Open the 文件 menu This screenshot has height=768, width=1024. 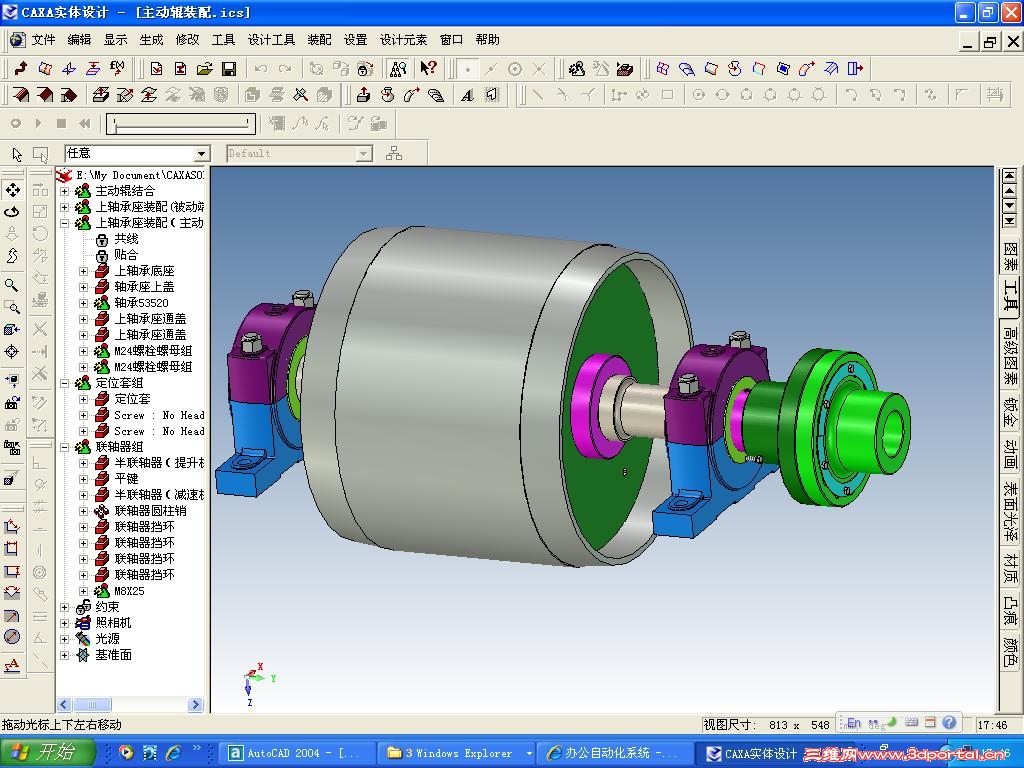pyautogui.click(x=43, y=40)
